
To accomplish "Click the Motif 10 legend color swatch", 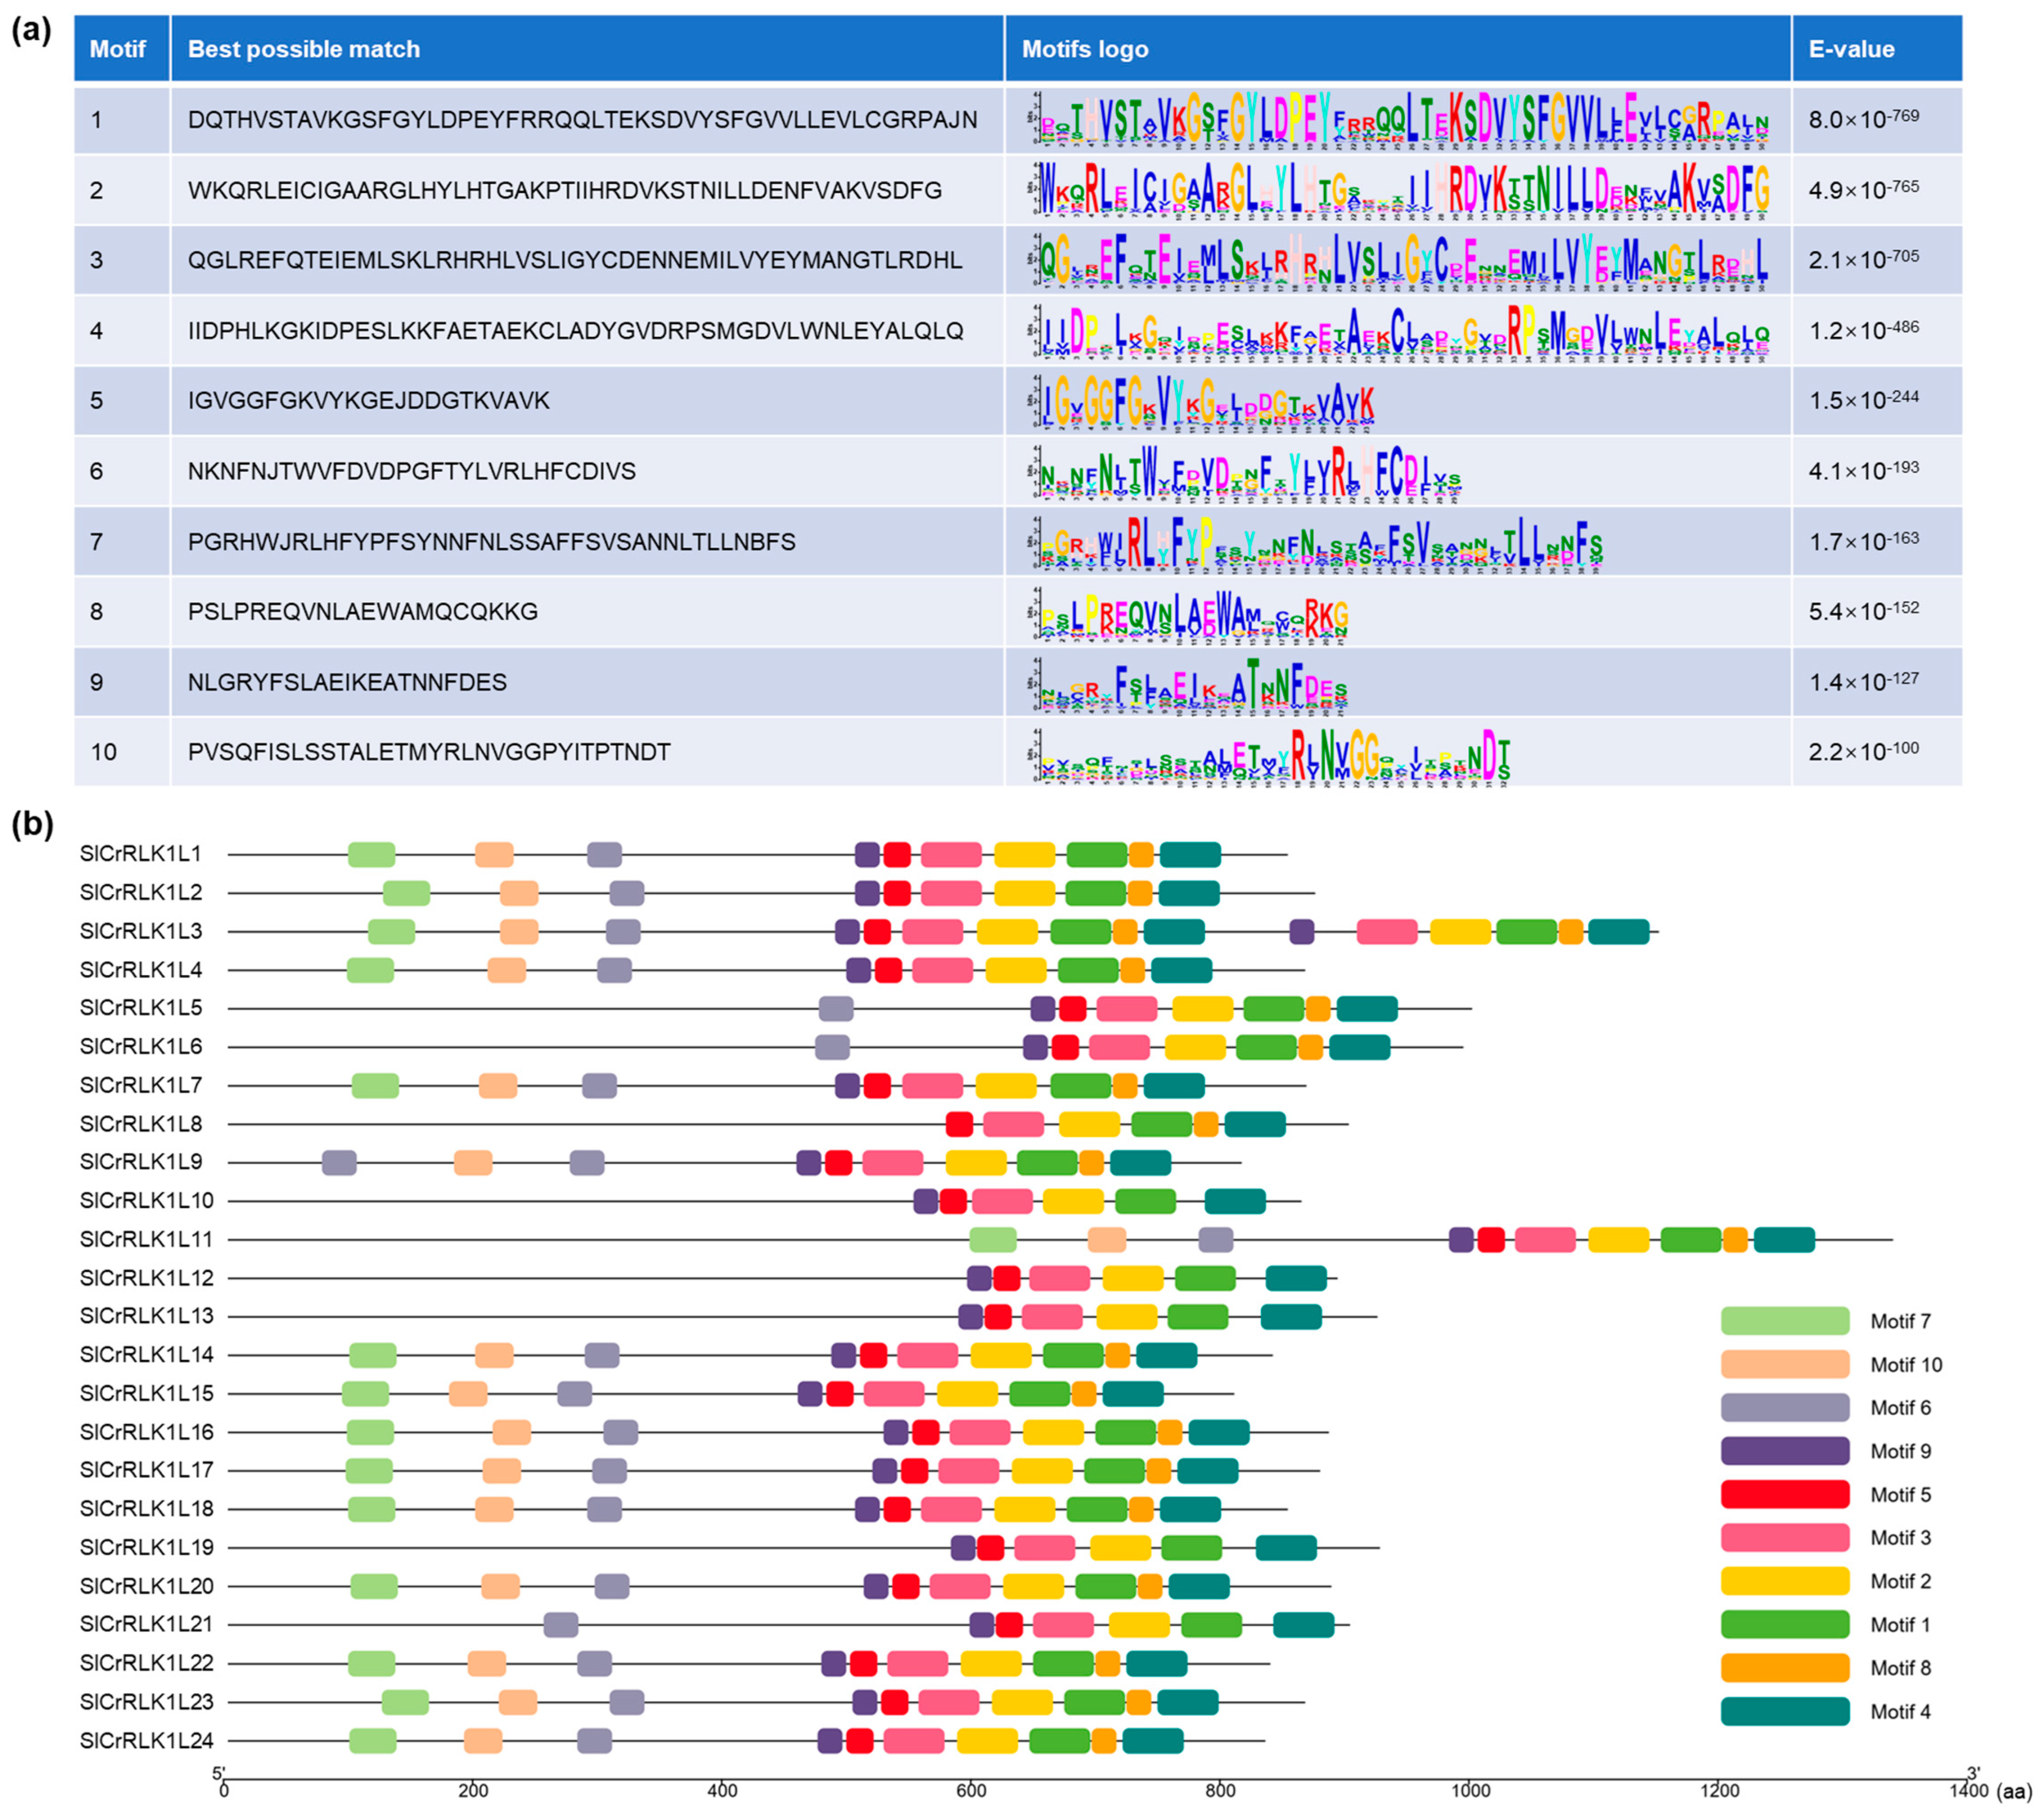I will pyautogui.click(x=1784, y=1364).
